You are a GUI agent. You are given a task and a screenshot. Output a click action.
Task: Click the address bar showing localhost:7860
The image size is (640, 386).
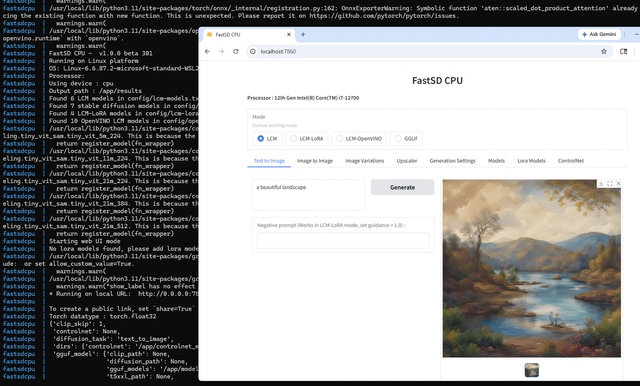(x=429, y=51)
